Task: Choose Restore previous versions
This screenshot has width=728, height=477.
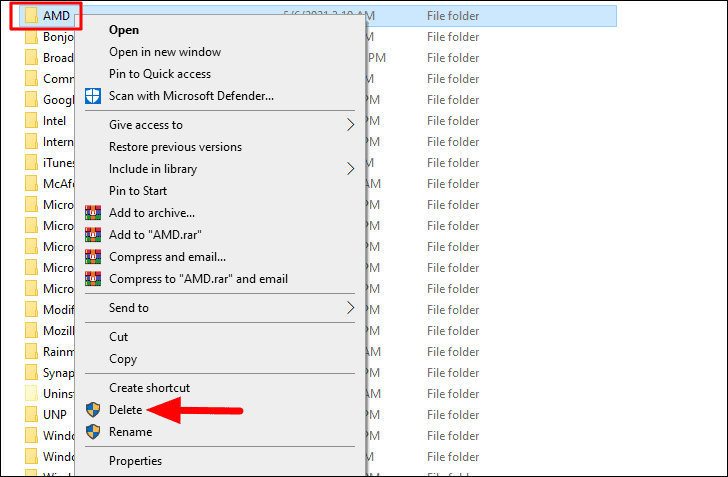Action: [176, 147]
